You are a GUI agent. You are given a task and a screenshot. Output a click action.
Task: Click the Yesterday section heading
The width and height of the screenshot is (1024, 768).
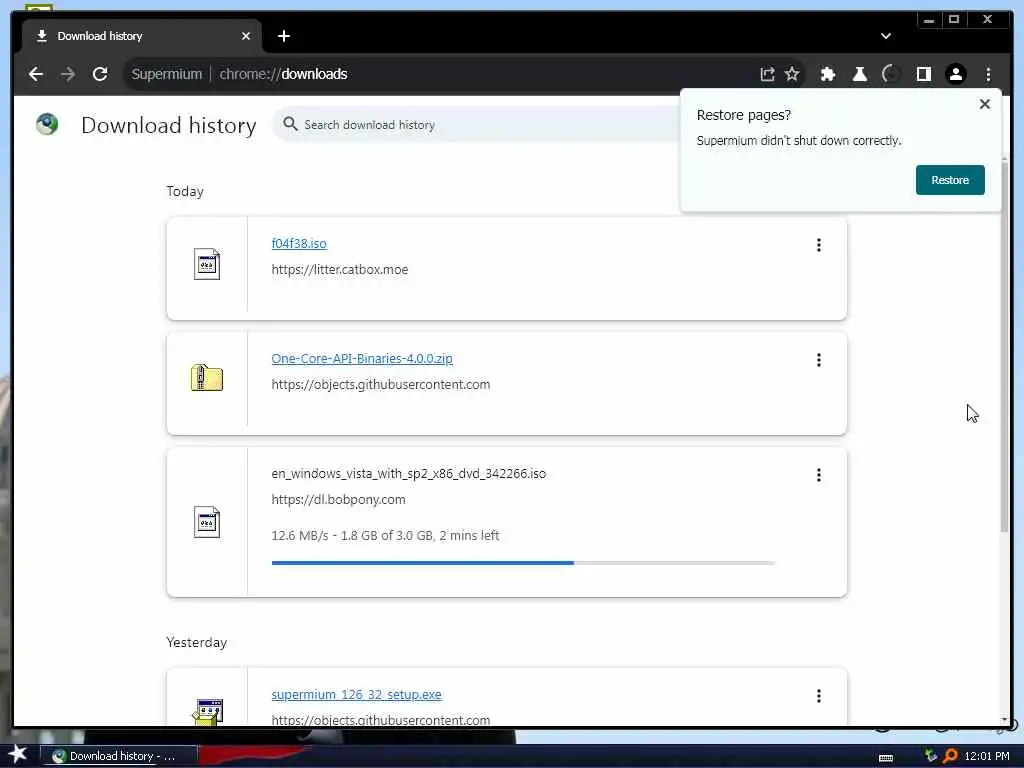click(x=197, y=642)
